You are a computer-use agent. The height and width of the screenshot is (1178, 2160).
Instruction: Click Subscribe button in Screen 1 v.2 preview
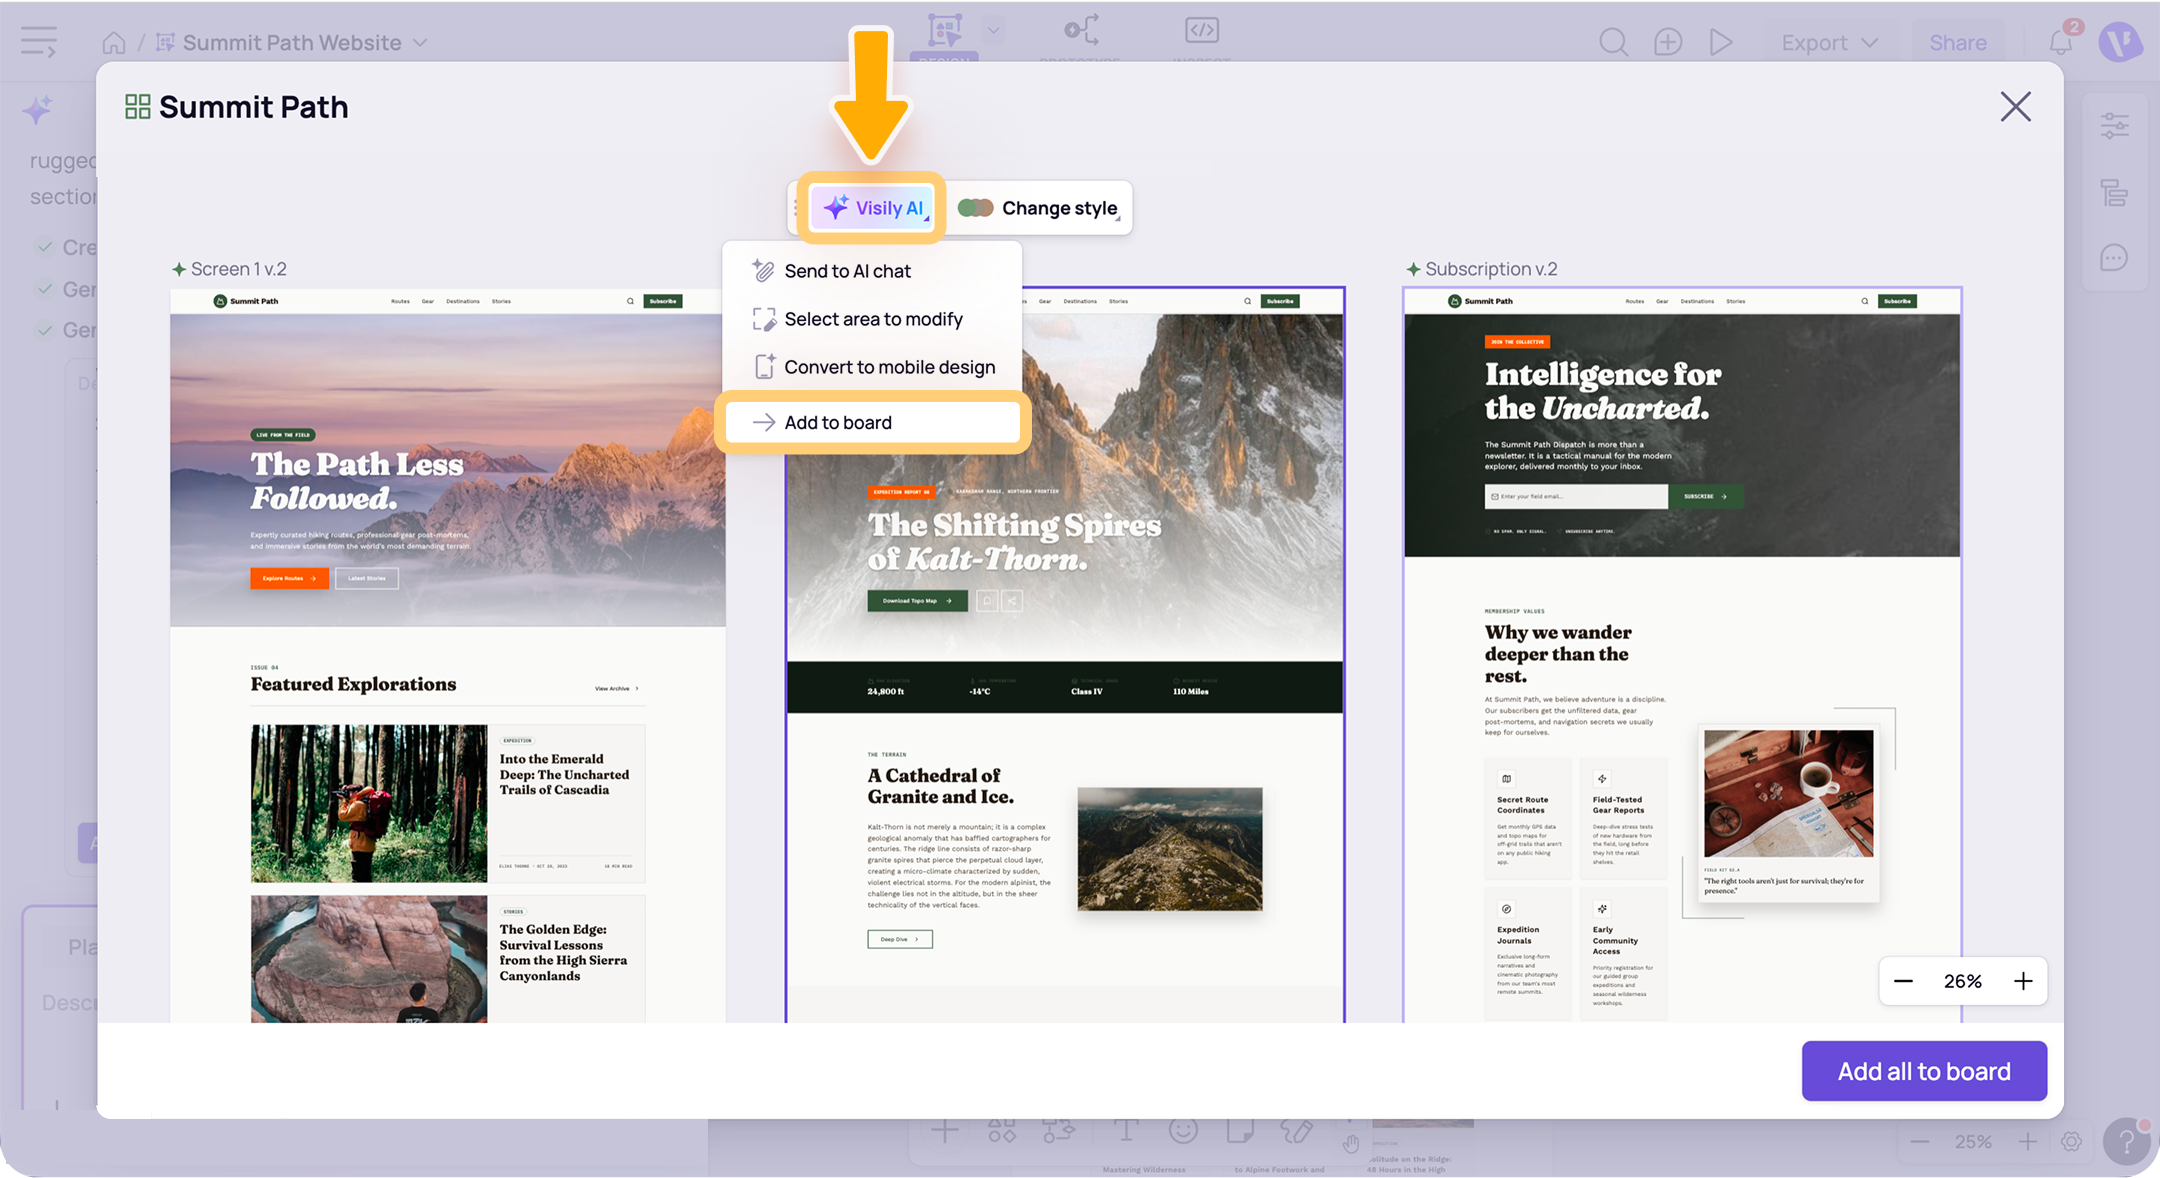pyautogui.click(x=663, y=301)
